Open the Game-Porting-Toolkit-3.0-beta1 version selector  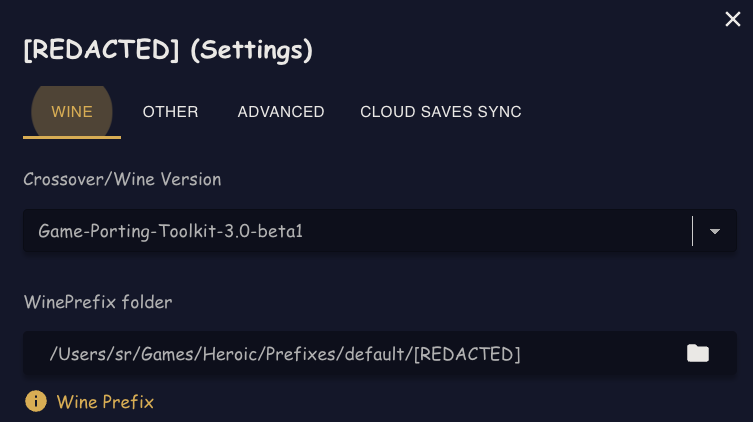click(x=379, y=231)
